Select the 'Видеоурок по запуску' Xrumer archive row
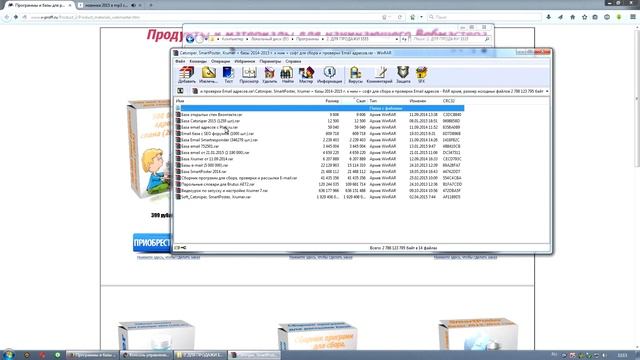 tap(319, 191)
